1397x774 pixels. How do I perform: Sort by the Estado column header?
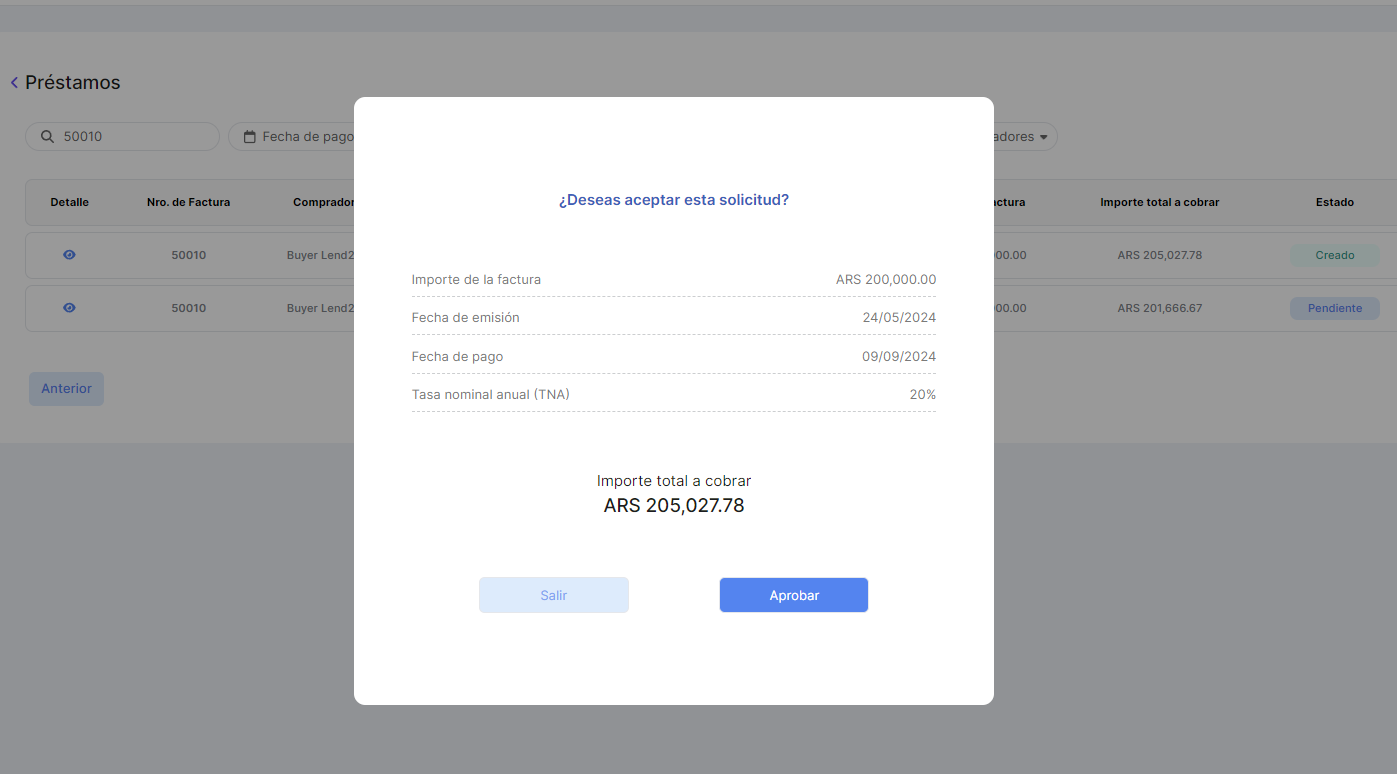[1334, 202]
